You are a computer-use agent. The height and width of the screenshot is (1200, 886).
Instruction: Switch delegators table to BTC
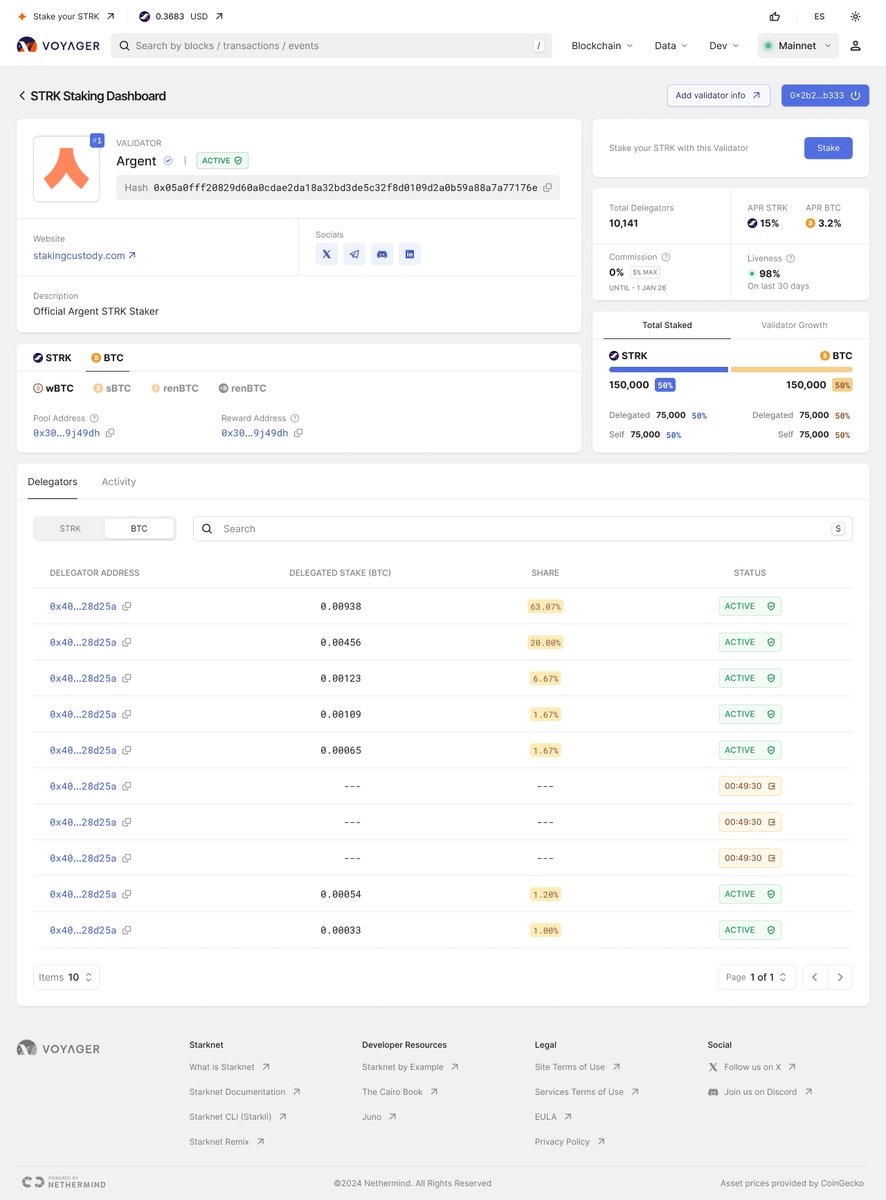tap(139, 528)
